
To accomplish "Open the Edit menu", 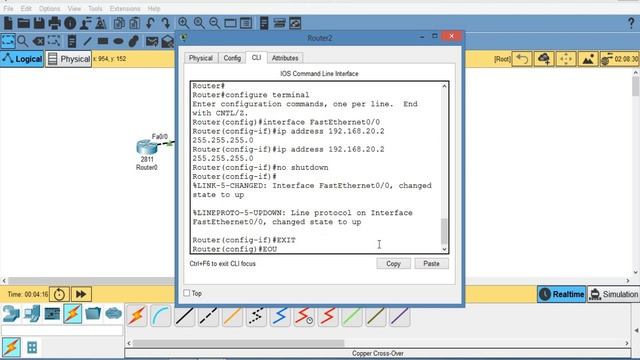I will [x=26, y=8].
